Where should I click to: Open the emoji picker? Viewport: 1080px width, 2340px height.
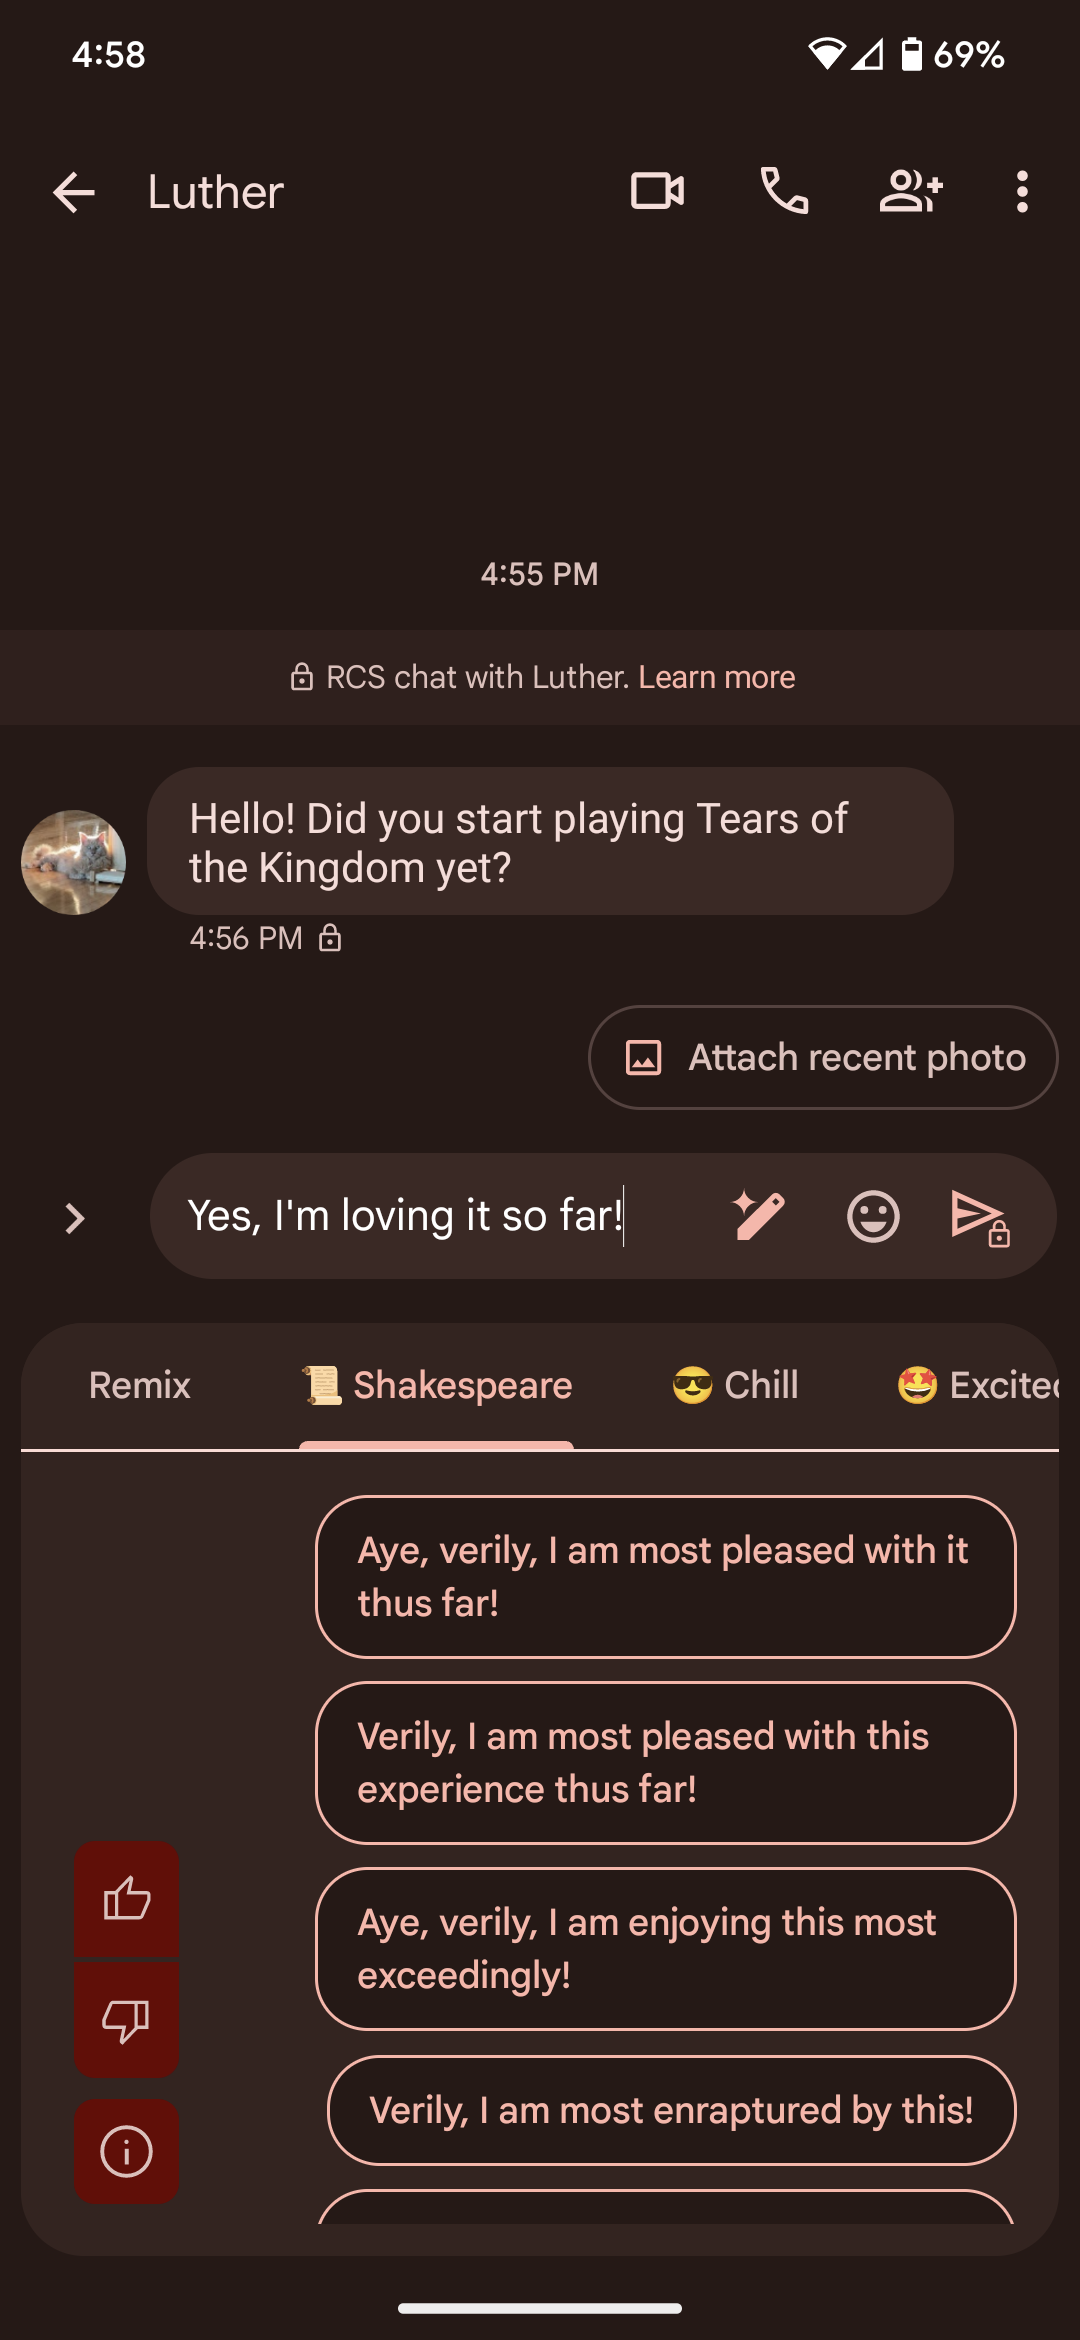[x=873, y=1216]
